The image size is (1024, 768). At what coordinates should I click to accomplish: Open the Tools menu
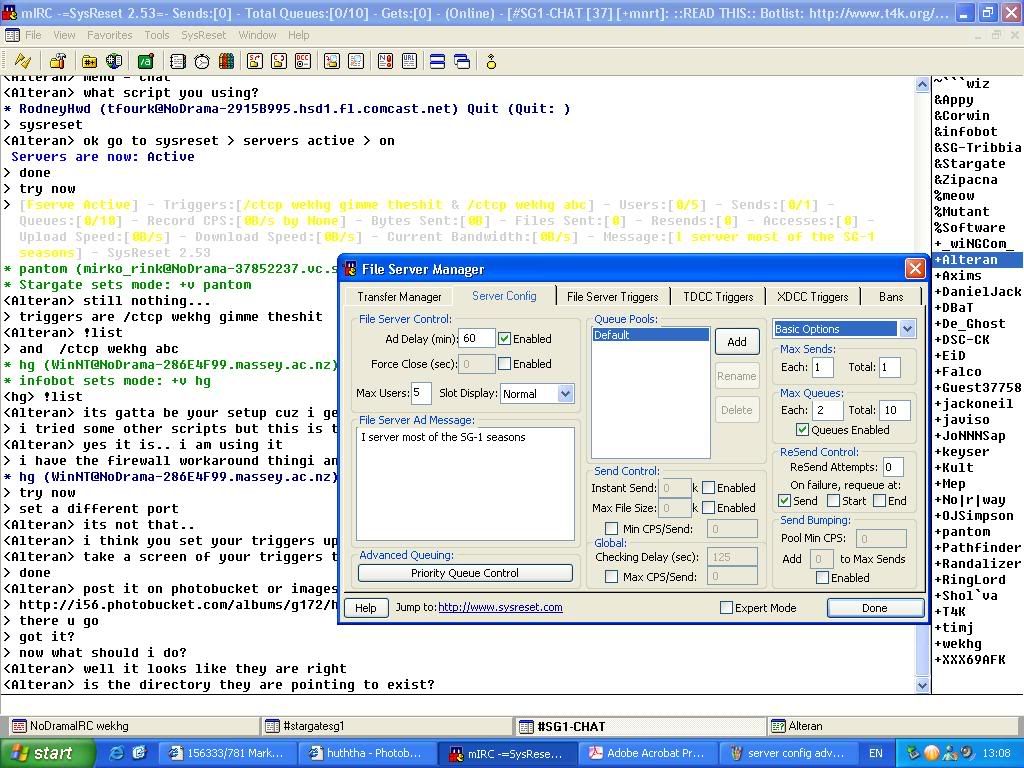(x=157, y=35)
